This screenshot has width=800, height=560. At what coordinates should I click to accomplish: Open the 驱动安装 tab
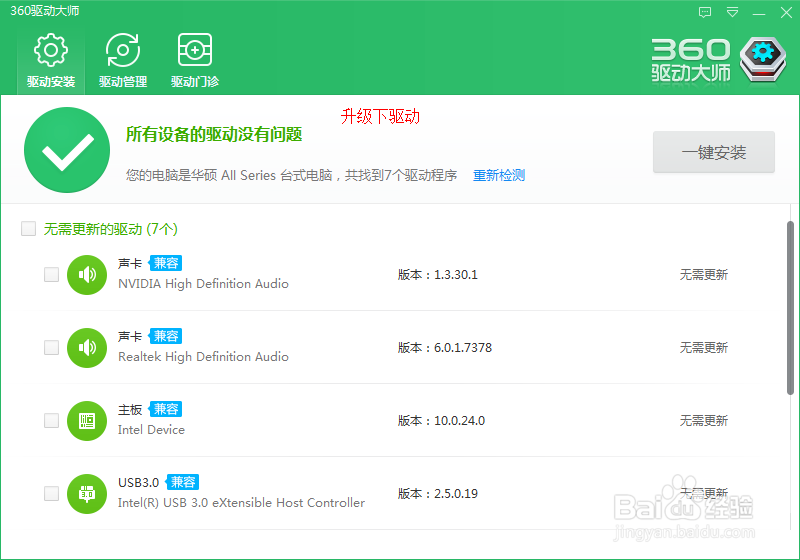[51, 60]
